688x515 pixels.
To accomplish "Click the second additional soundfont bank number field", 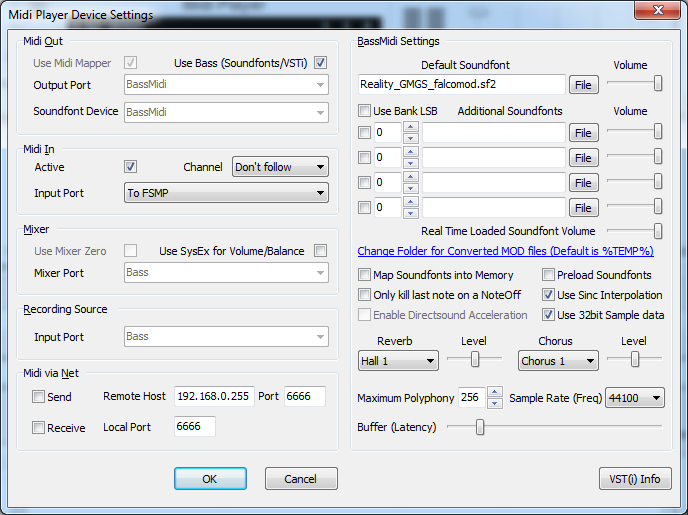I will 388,157.
